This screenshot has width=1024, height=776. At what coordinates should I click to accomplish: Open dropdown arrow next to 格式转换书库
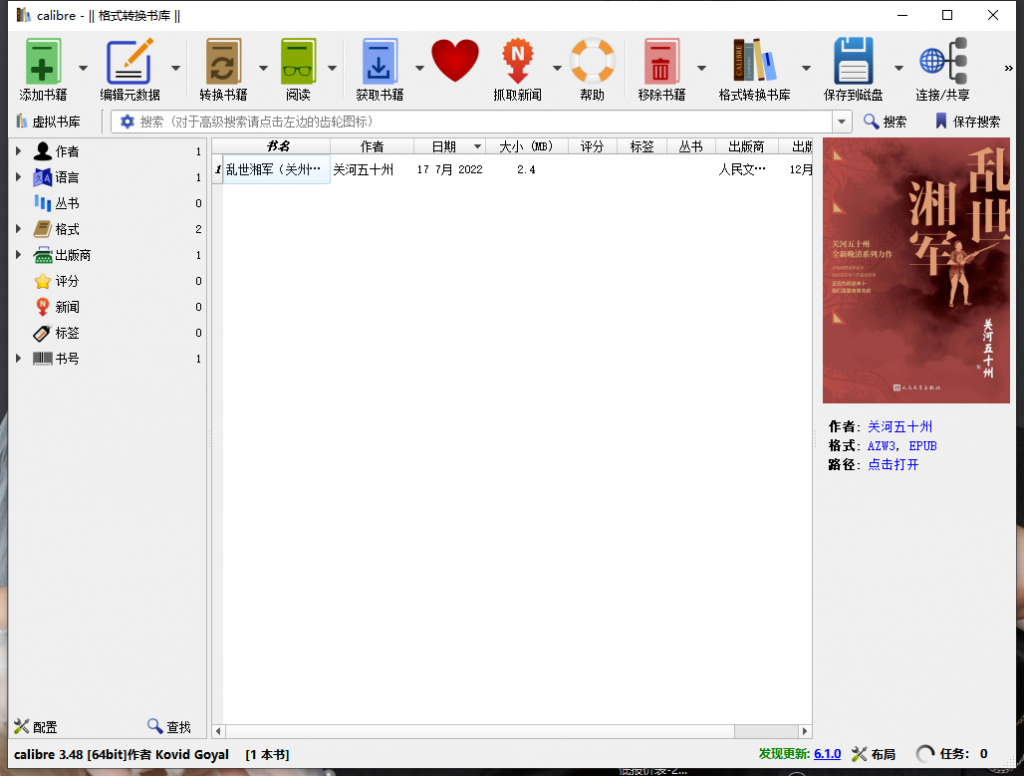807,68
